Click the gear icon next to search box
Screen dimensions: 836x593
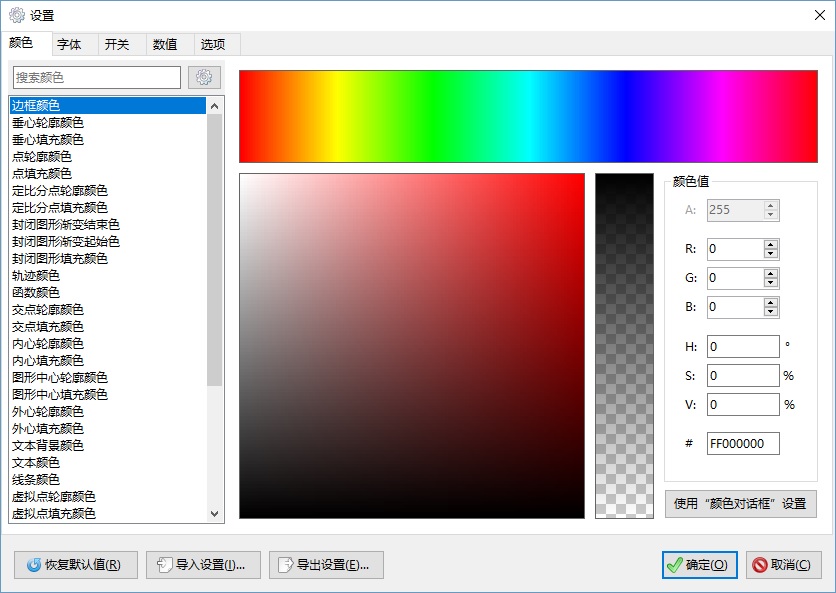pyautogui.click(x=204, y=78)
